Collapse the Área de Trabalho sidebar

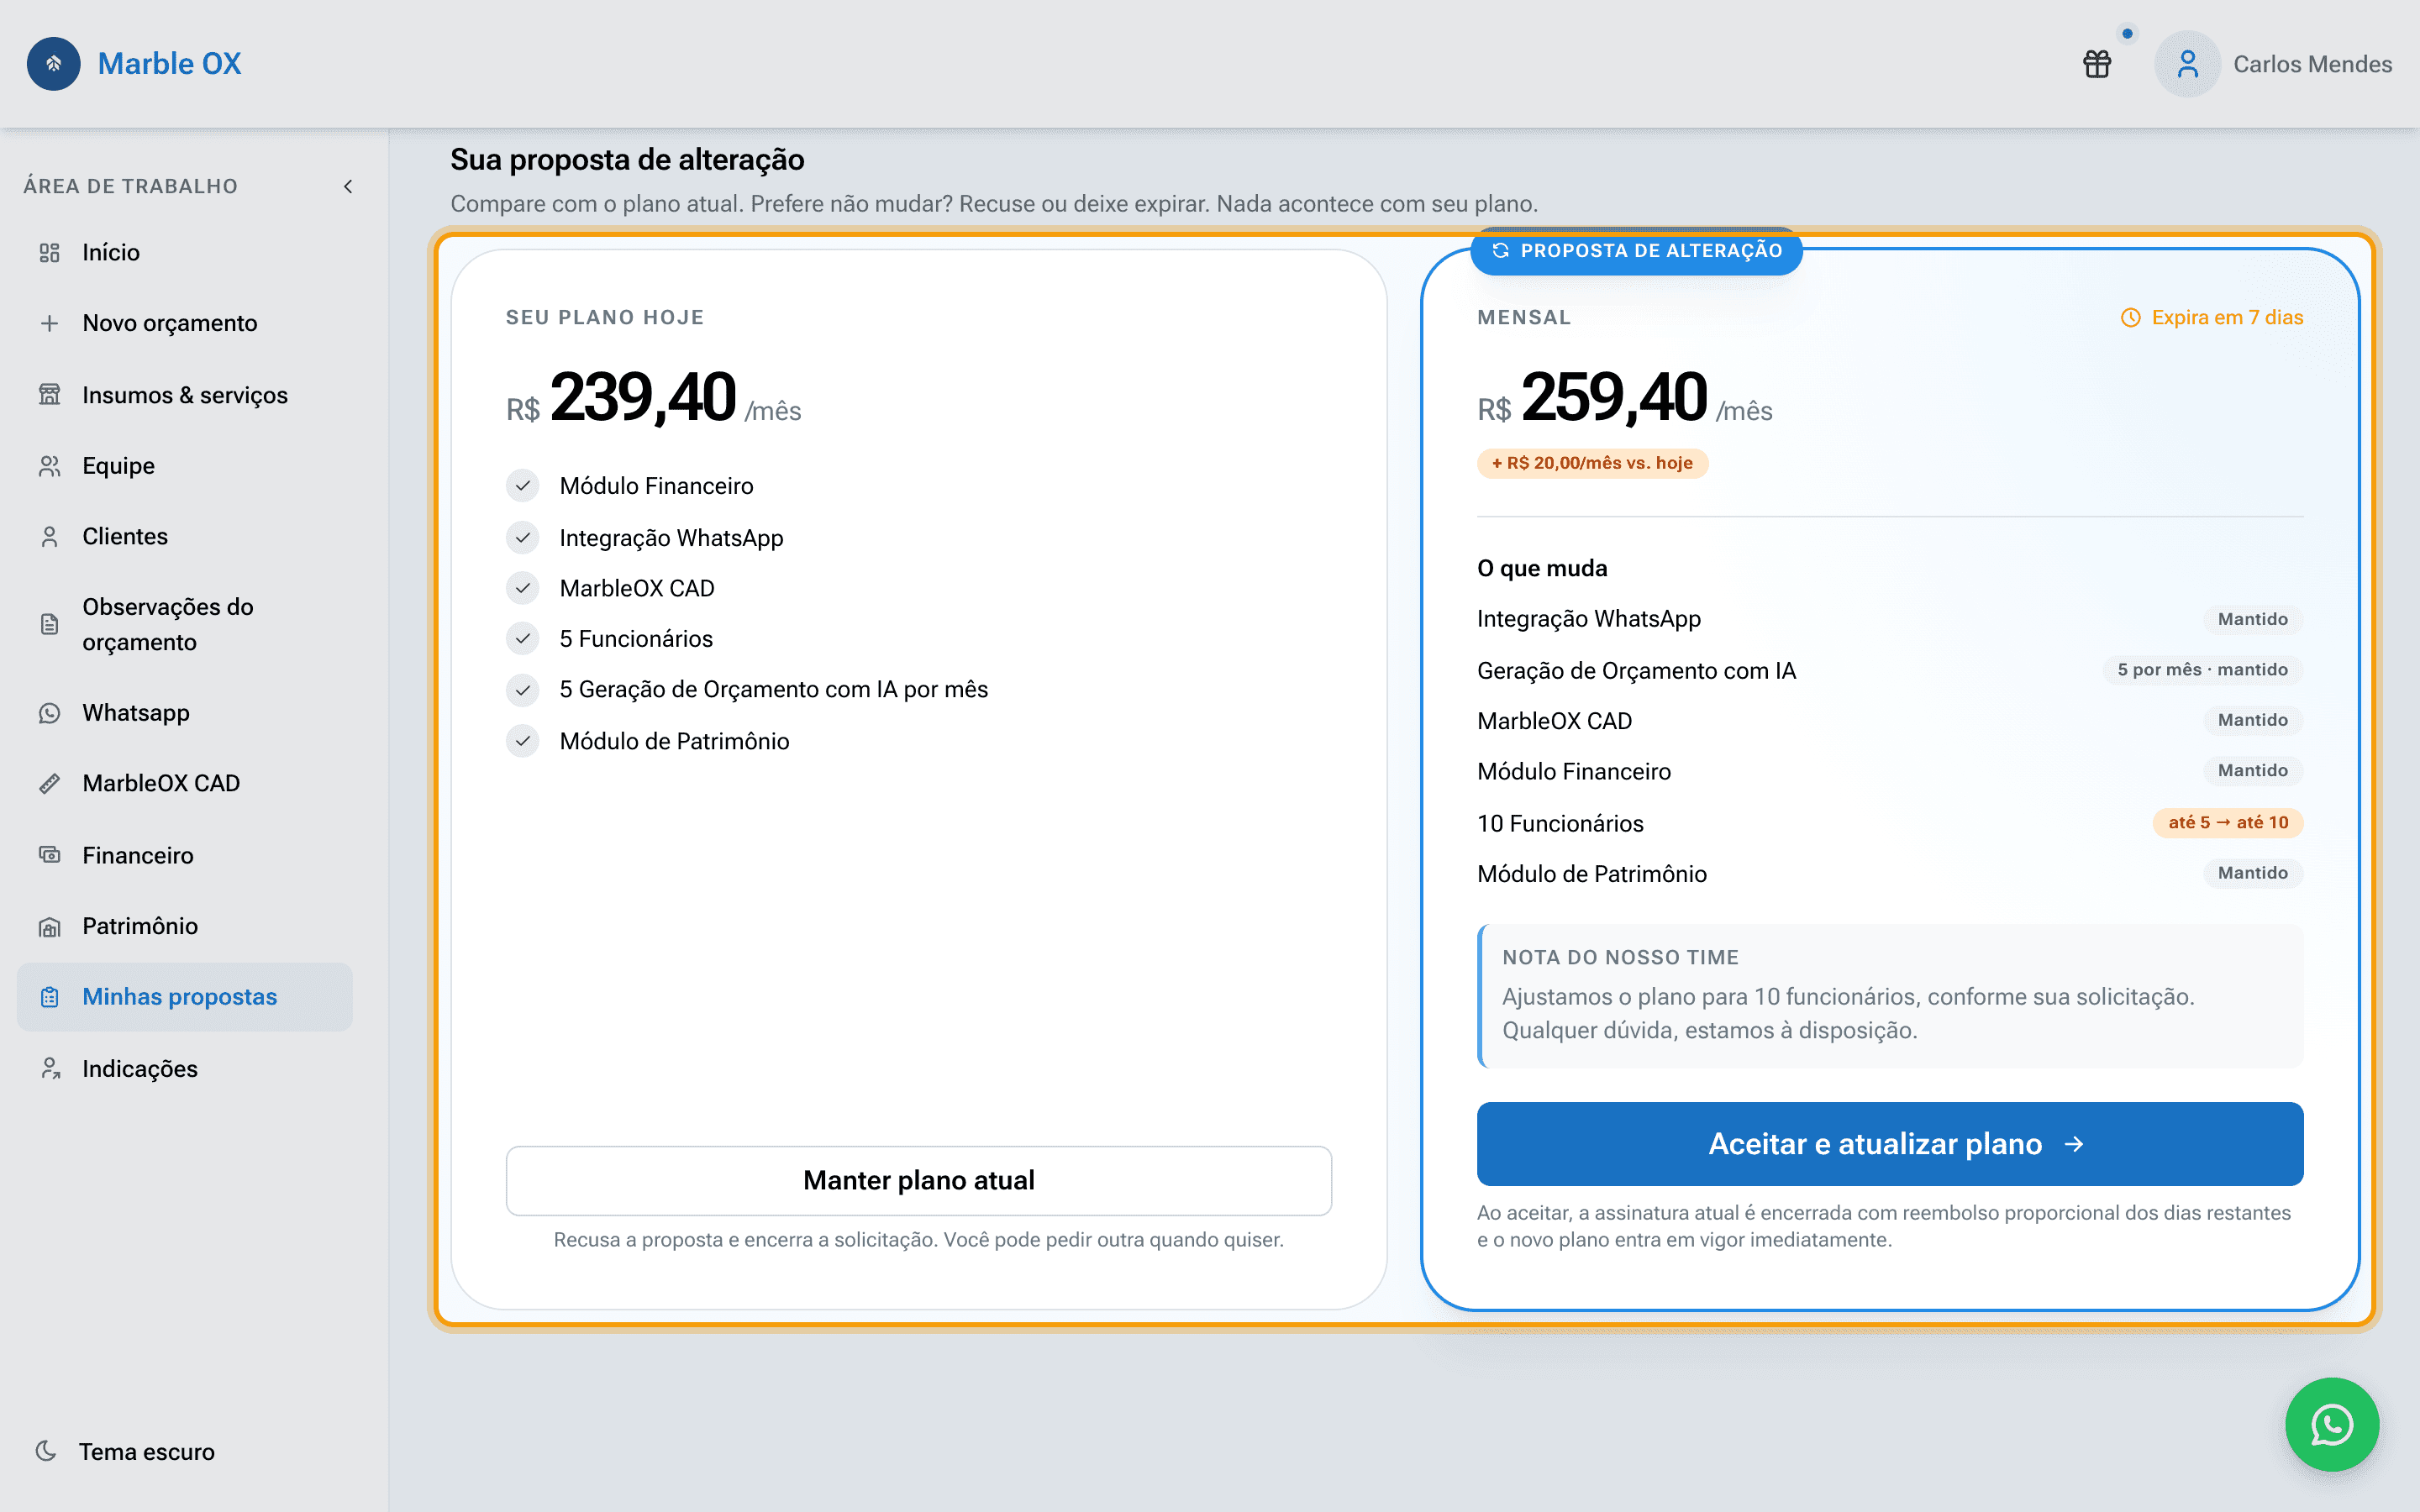point(348,186)
